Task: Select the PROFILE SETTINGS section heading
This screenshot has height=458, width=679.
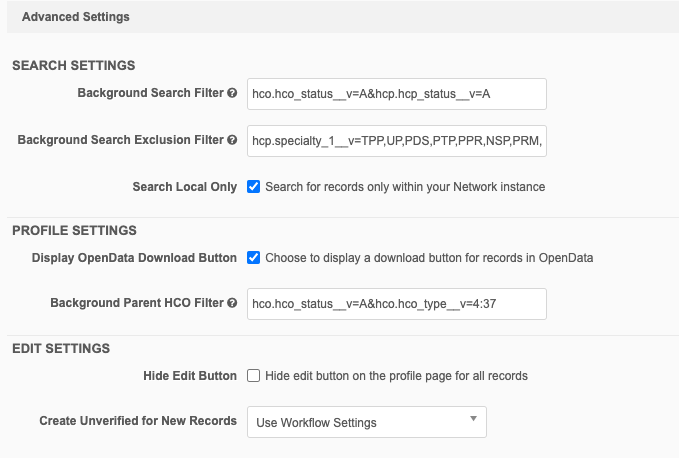Action: click(x=74, y=230)
